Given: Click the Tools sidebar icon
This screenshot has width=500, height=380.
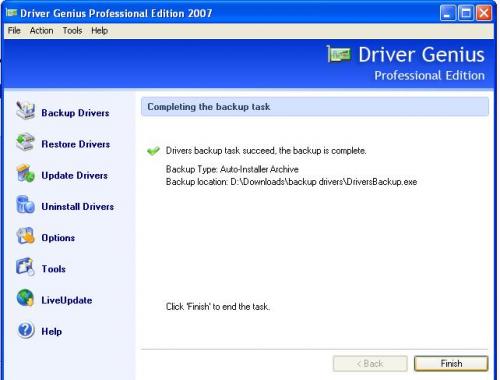Looking at the screenshot, I should pos(25,267).
